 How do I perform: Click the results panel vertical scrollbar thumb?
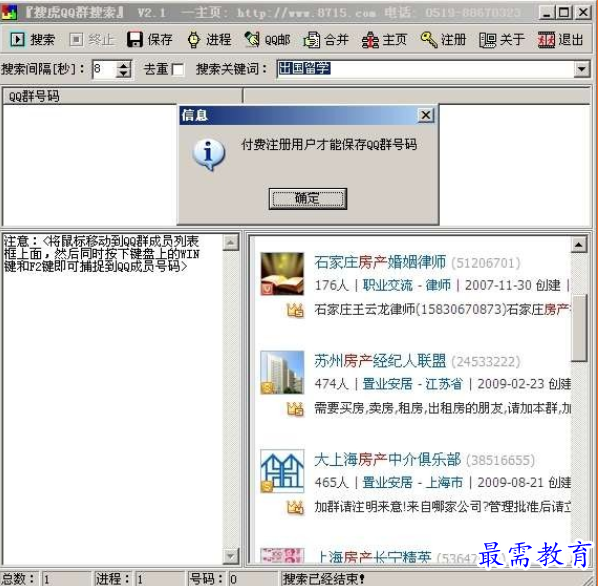coord(579,328)
